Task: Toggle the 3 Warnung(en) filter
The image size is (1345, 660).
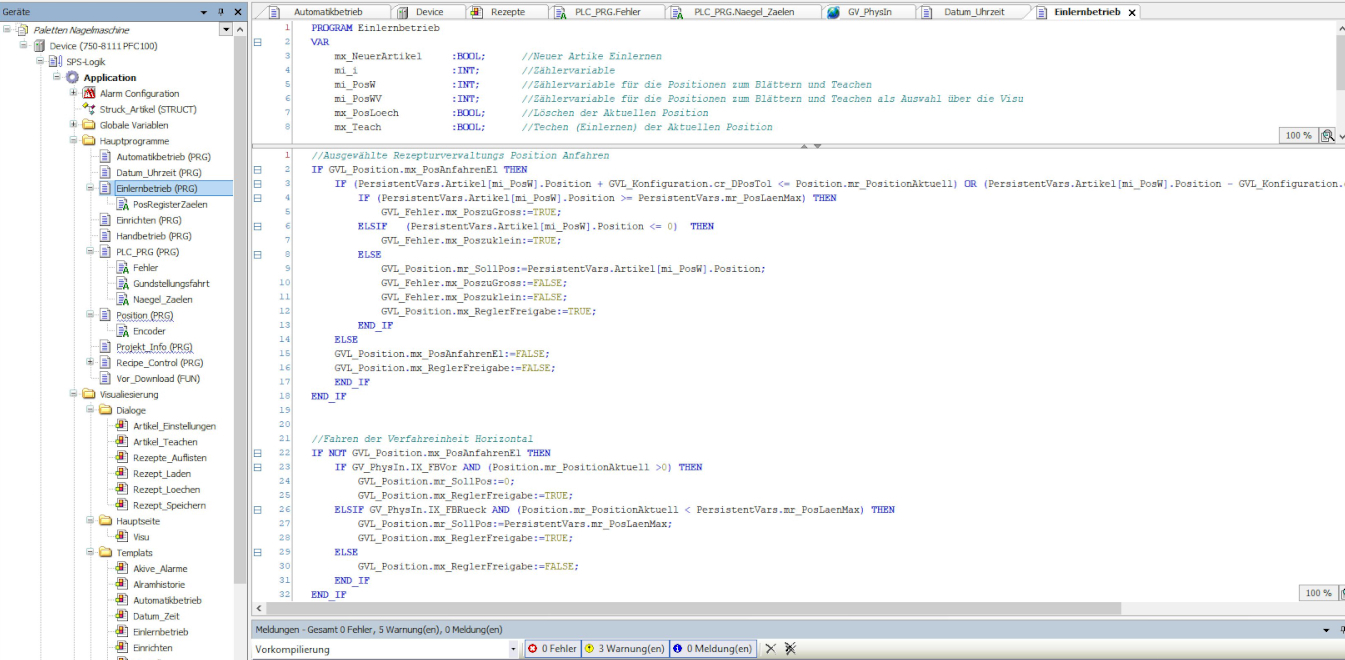Action: click(x=625, y=649)
